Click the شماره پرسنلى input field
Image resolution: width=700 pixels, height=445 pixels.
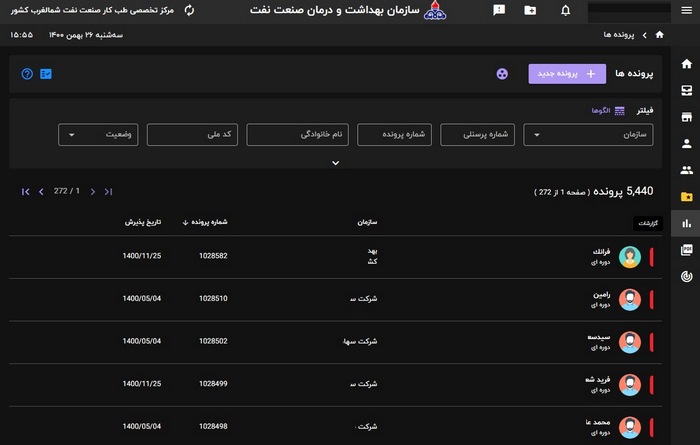tap(477, 134)
